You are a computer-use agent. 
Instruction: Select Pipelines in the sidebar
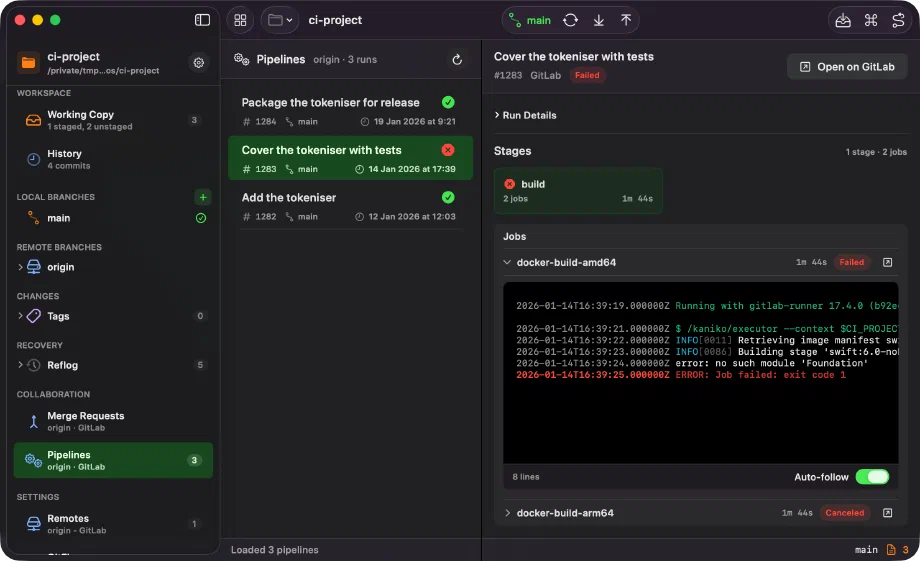[113, 460]
